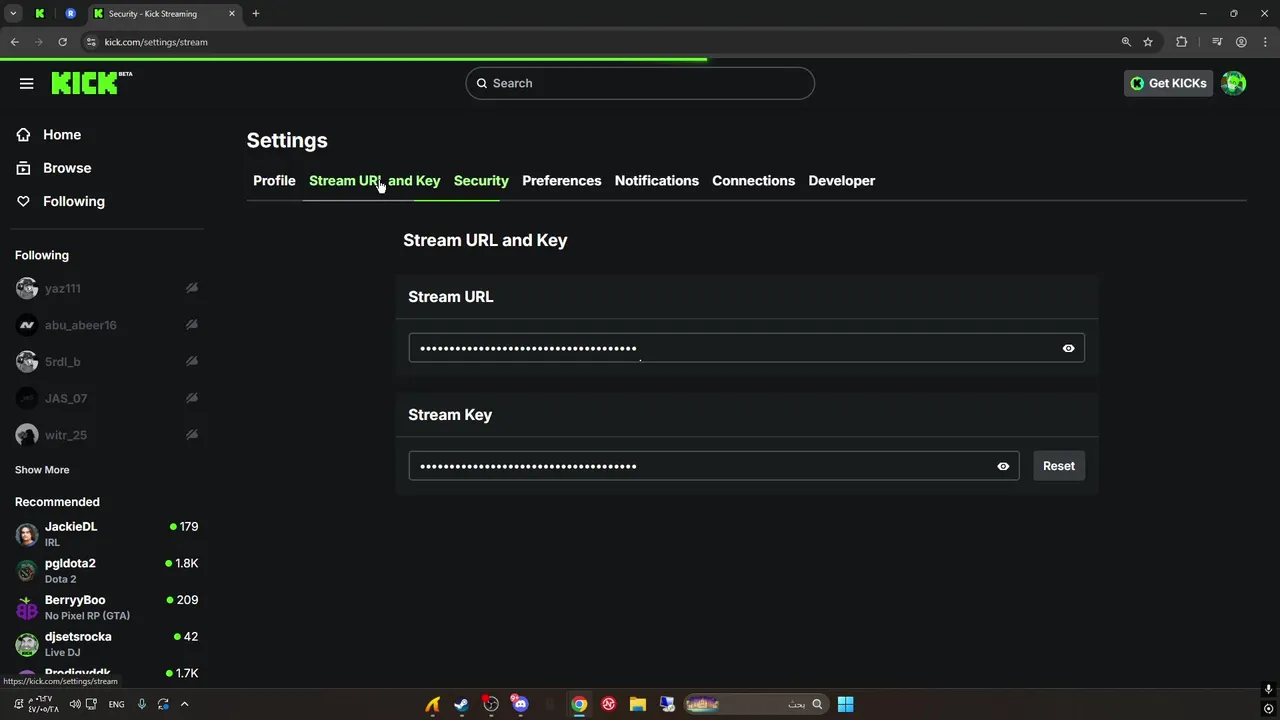The height and width of the screenshot is (720, 1280).
Task: Open followed channel witr_25
Action: click(66, 435)
